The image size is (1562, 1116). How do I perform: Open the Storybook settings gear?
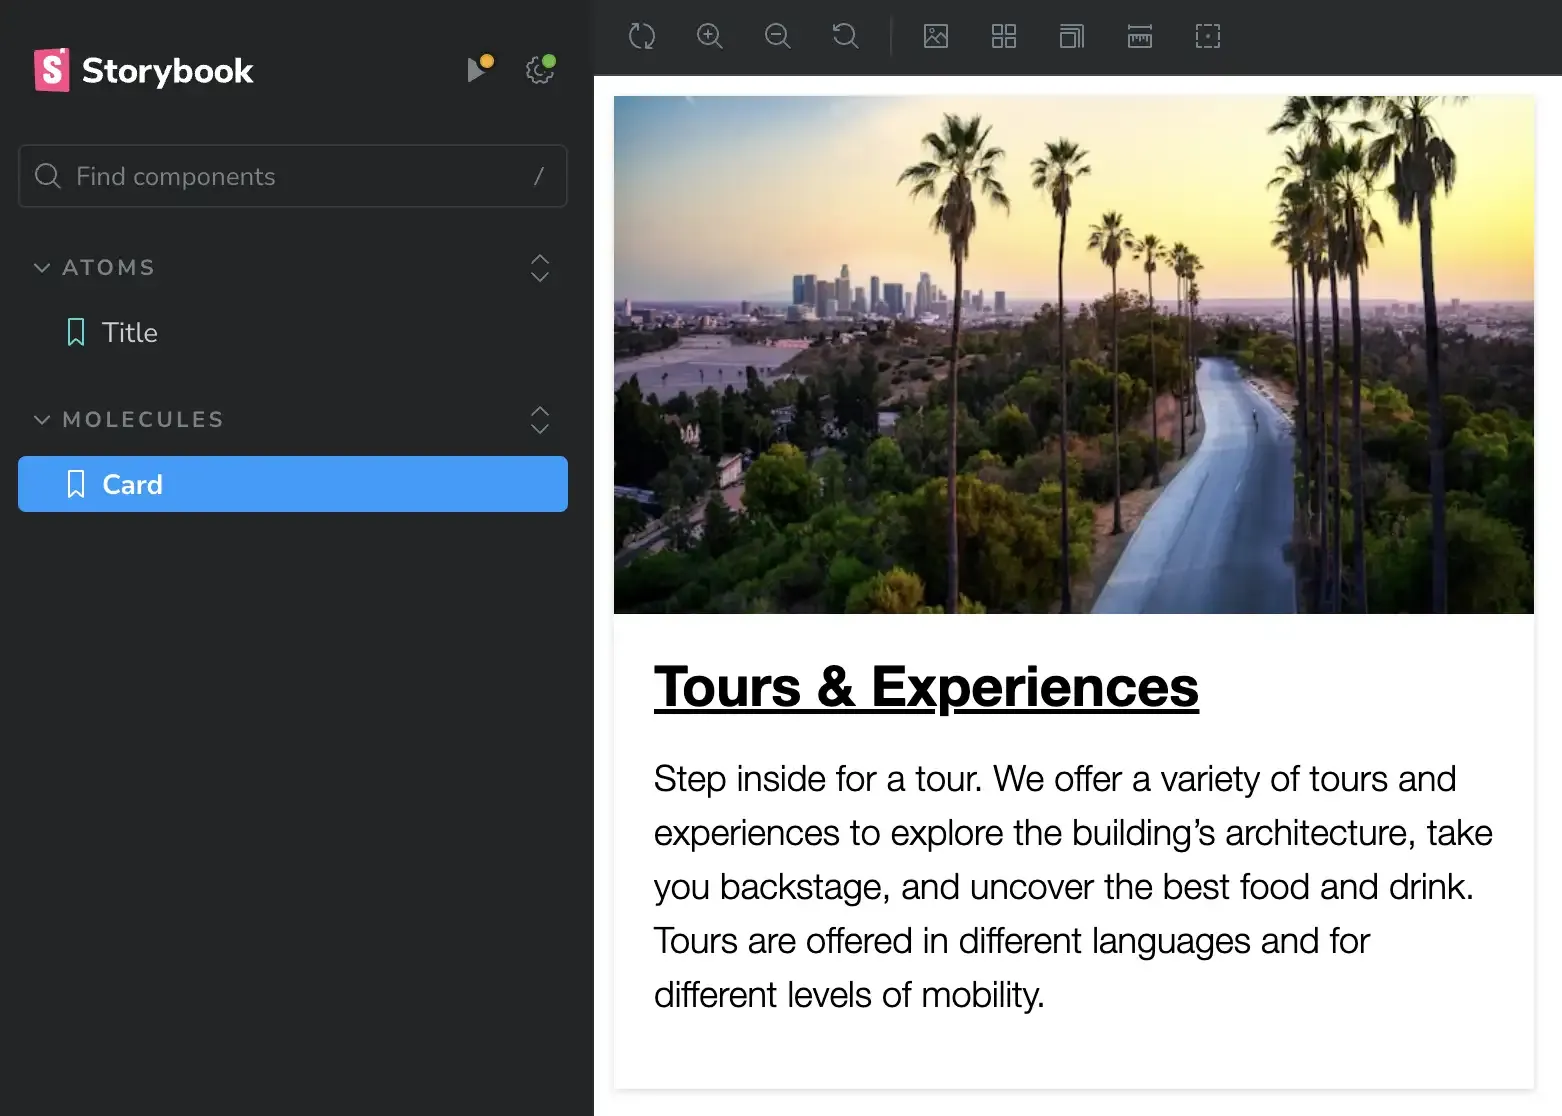(x=539, y=70)
